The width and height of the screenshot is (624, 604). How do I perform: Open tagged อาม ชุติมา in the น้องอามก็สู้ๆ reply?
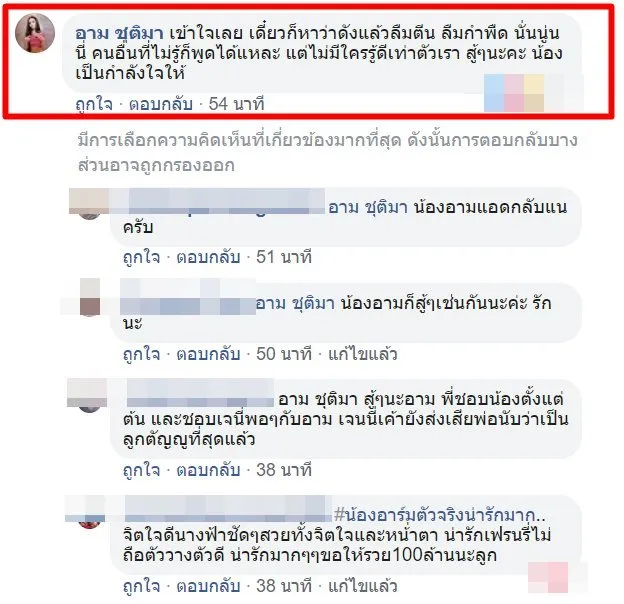coord(295,304)
